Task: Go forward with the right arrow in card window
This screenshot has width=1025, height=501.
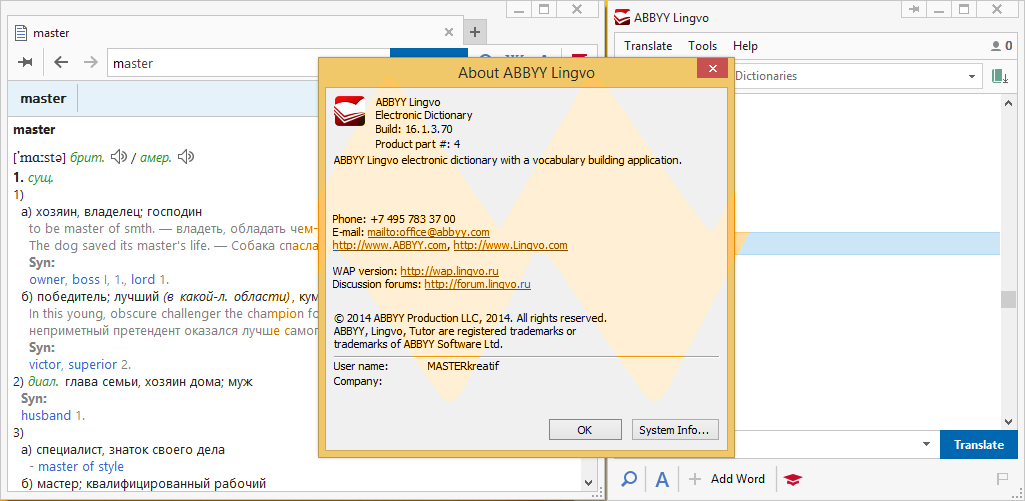Action: point(90,63)
